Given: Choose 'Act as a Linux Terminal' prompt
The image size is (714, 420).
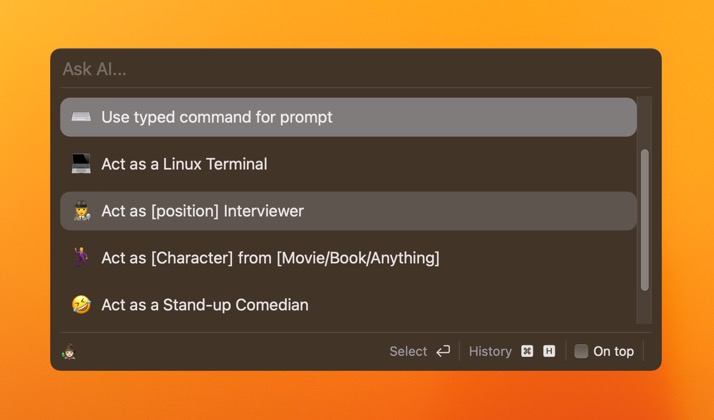Looking at the screenshot, I should (x=184, y=164).
